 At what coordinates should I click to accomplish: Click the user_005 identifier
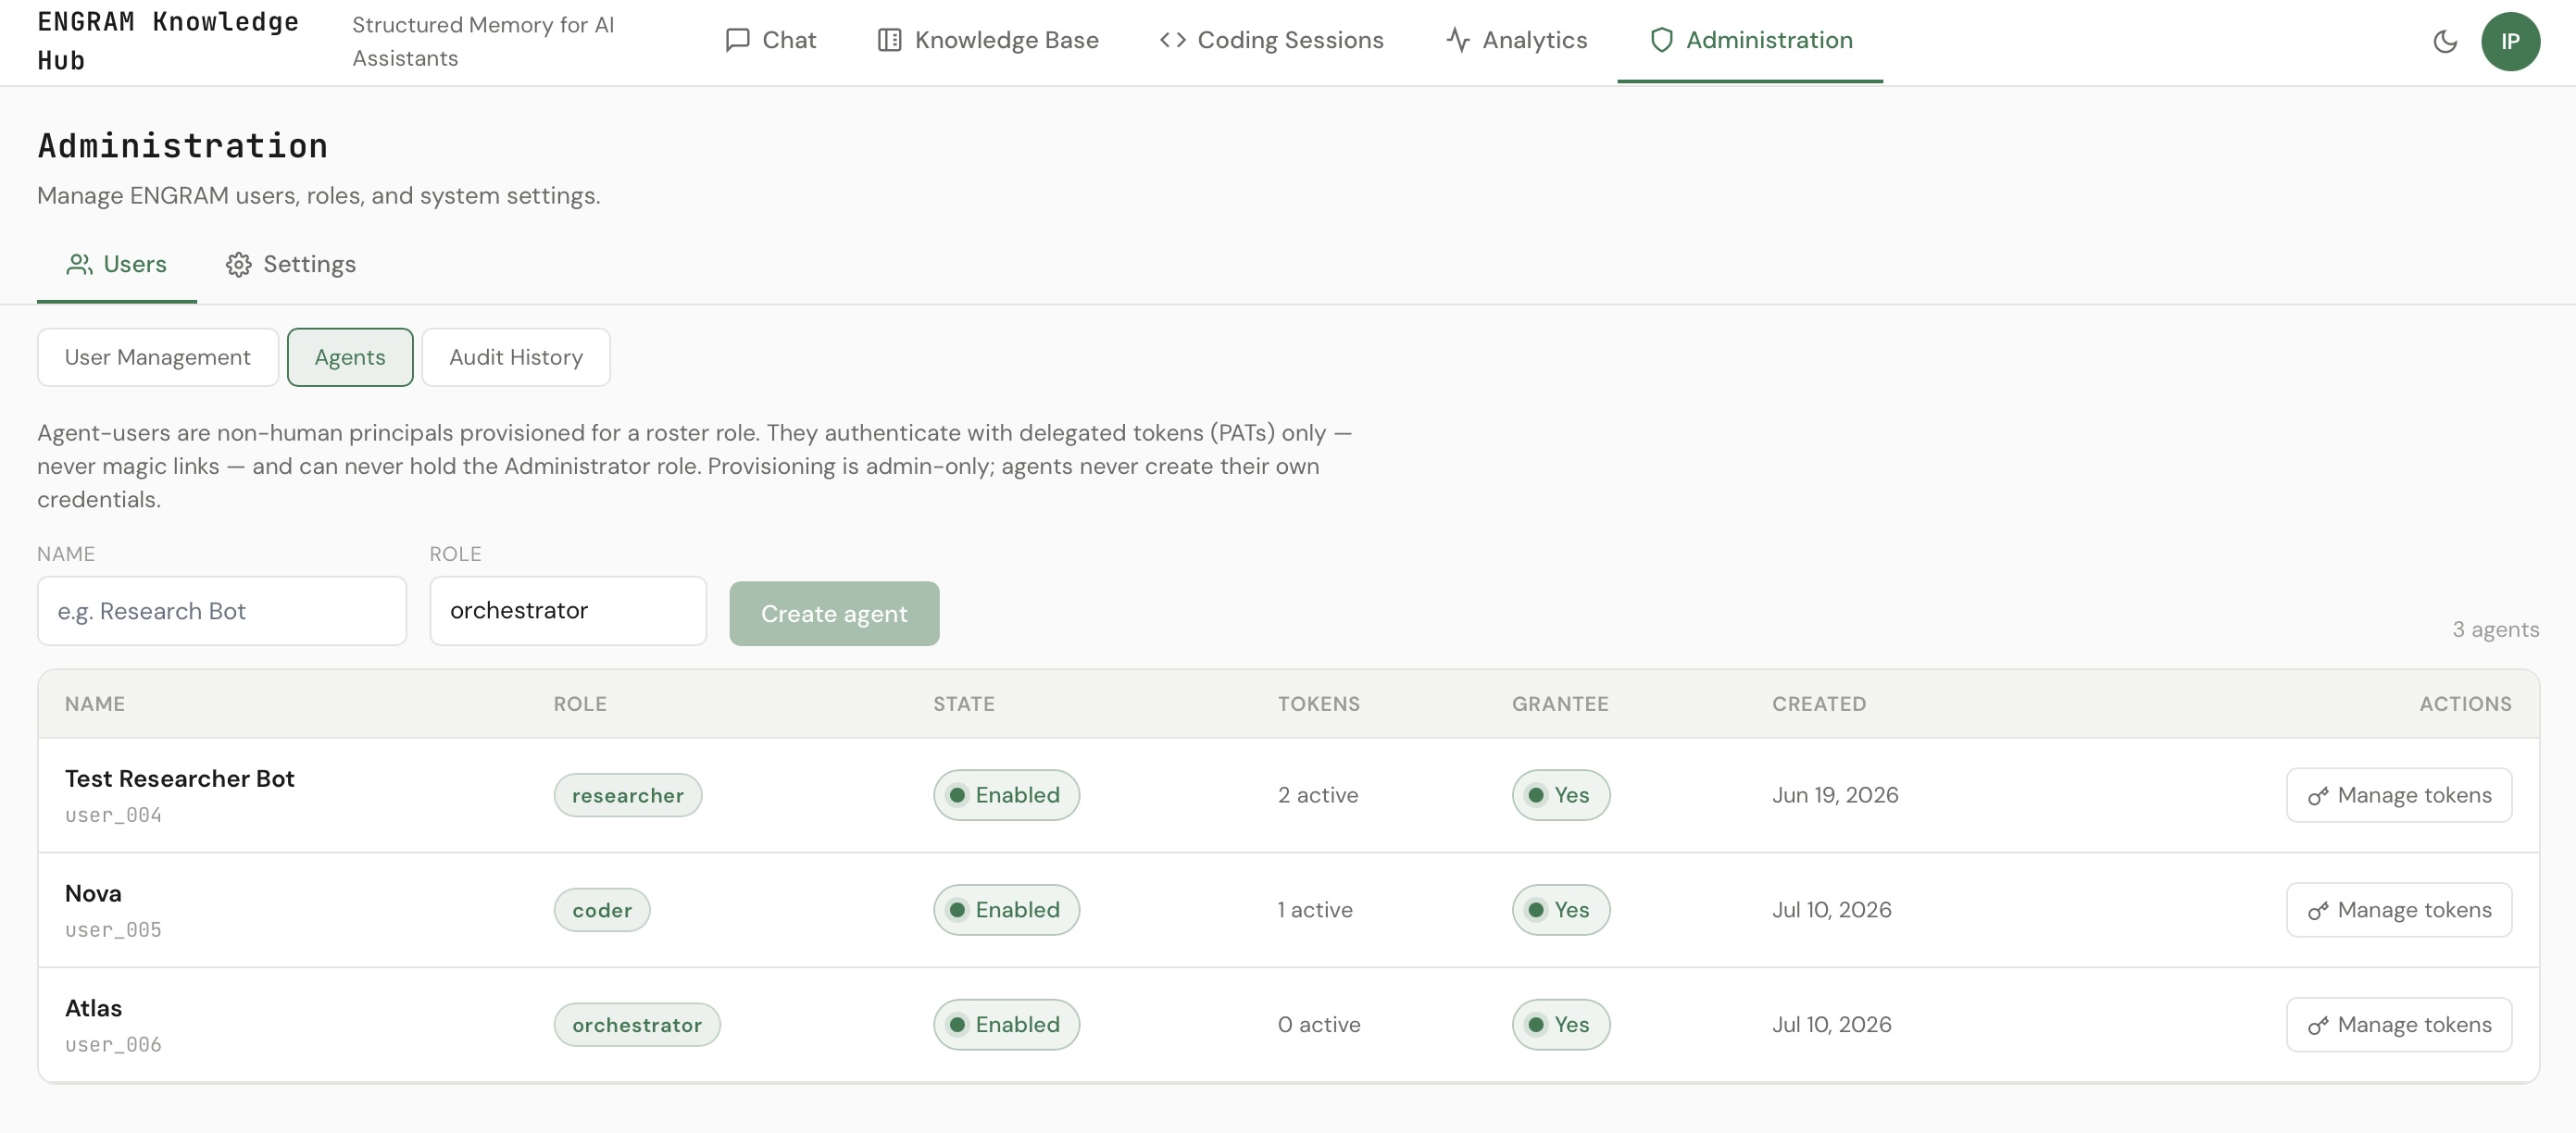pyautogui.click(x=113, y=930)
